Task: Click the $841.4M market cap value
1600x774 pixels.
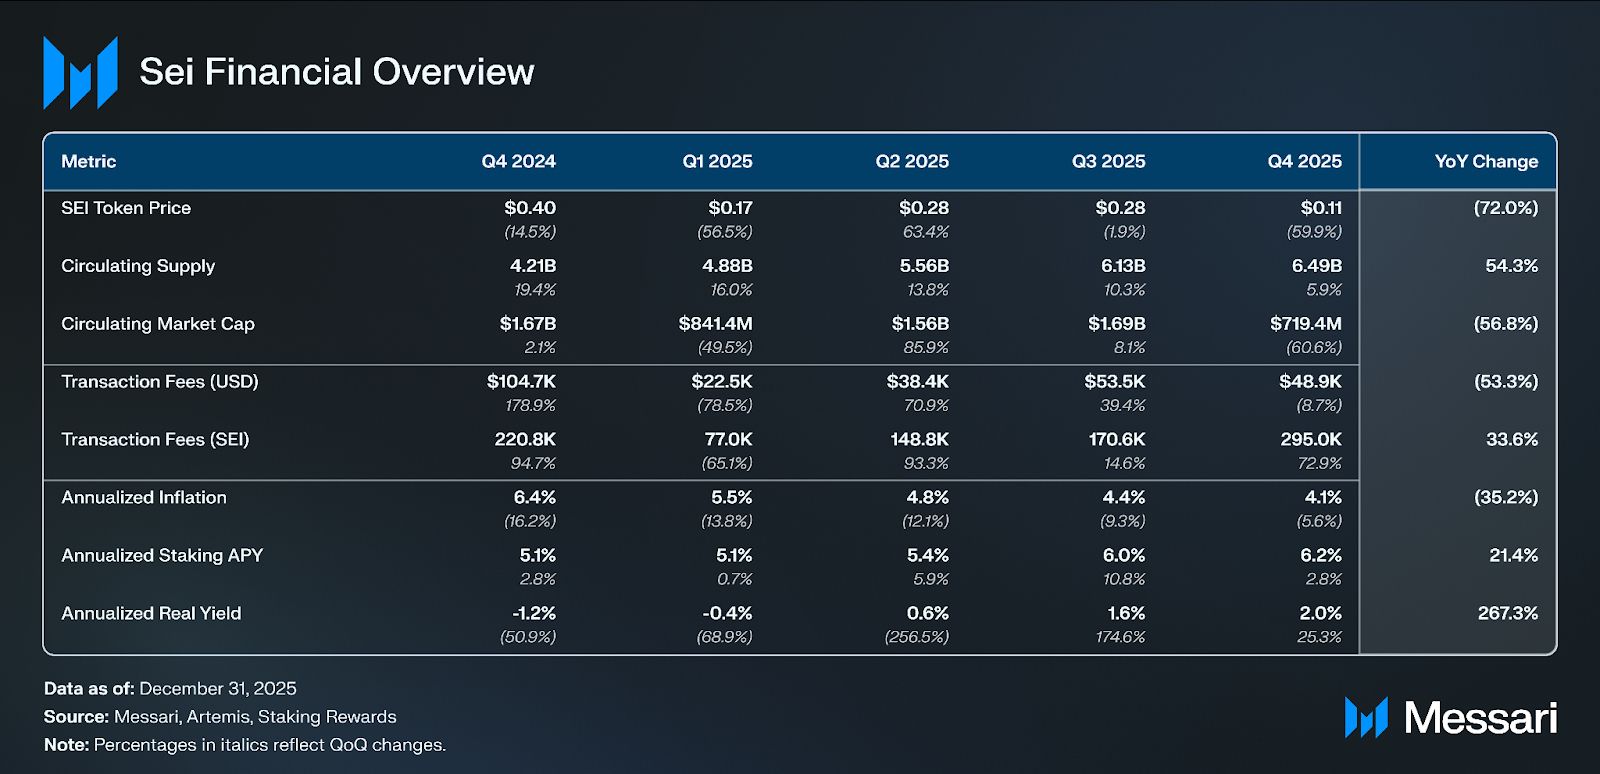Action: 716,324
